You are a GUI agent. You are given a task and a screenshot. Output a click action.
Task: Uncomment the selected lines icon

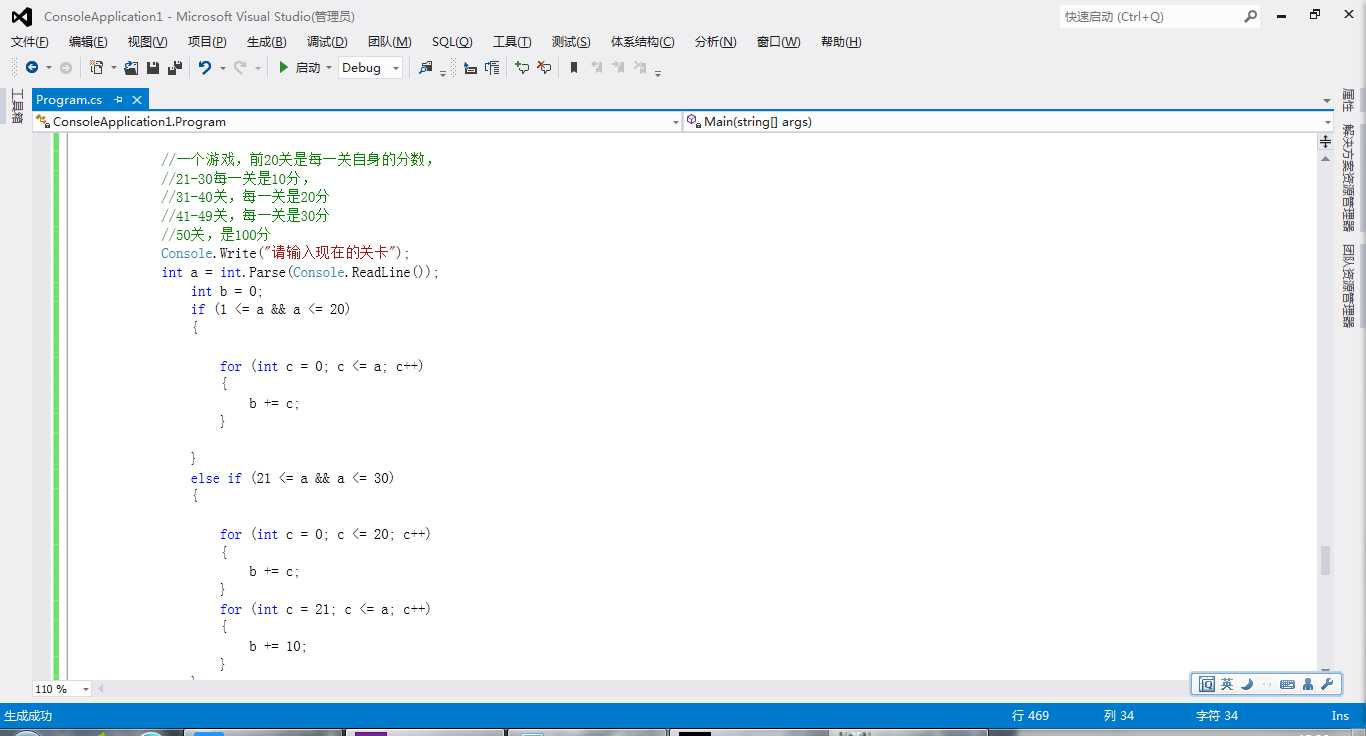coord(544,68)
